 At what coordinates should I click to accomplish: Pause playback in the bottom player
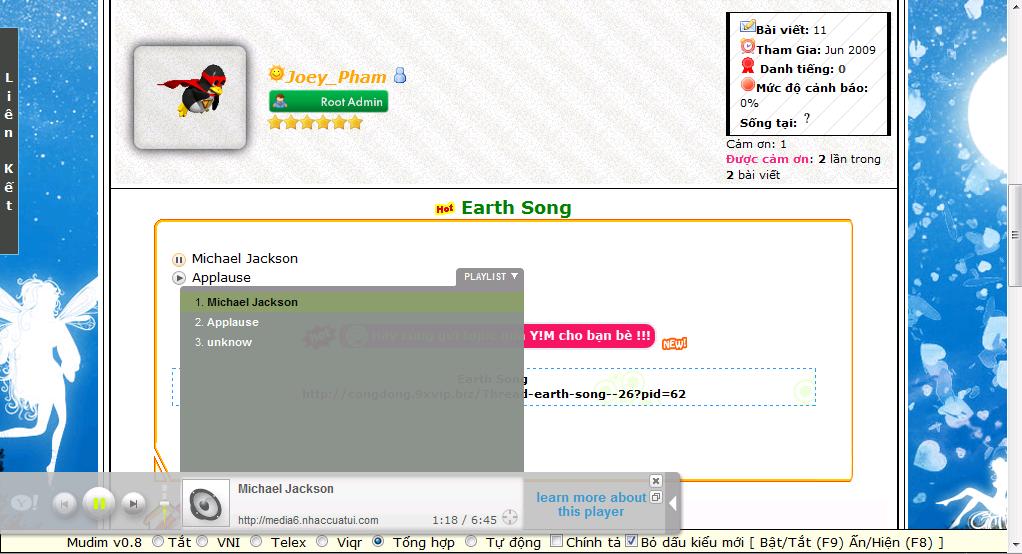point(98,504)
